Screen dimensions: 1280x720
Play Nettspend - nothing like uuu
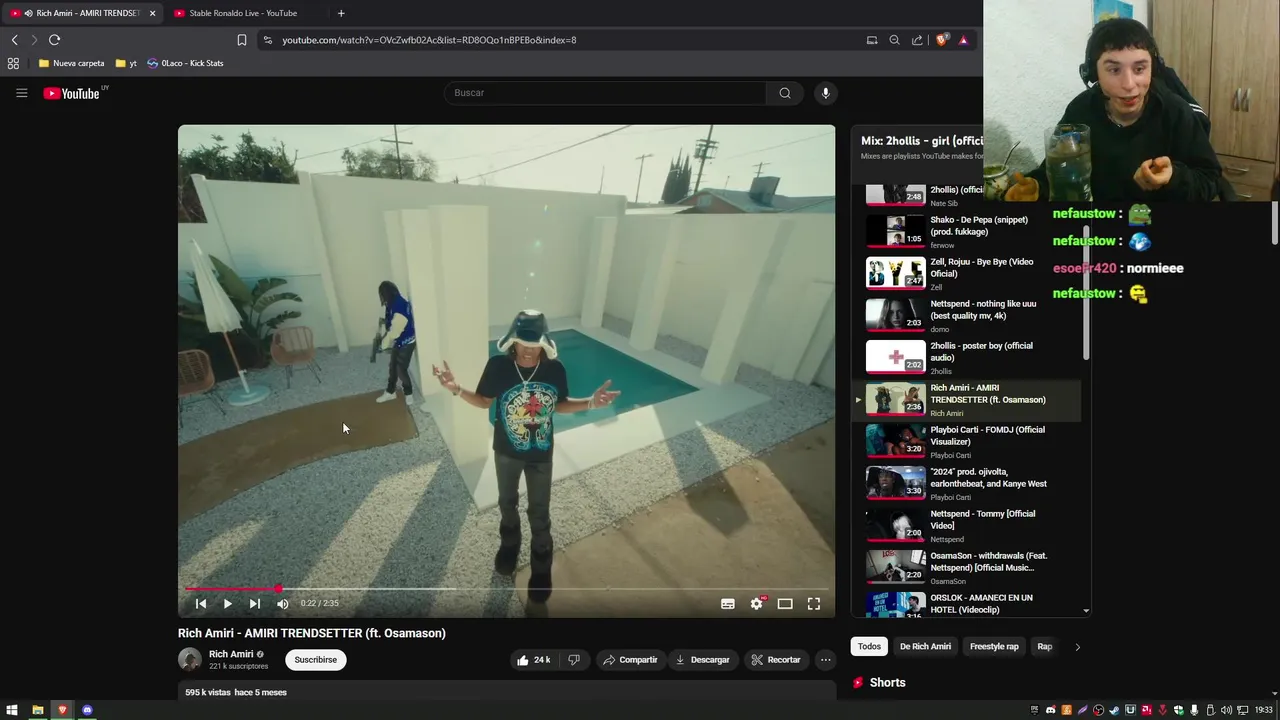click(966, 314)
